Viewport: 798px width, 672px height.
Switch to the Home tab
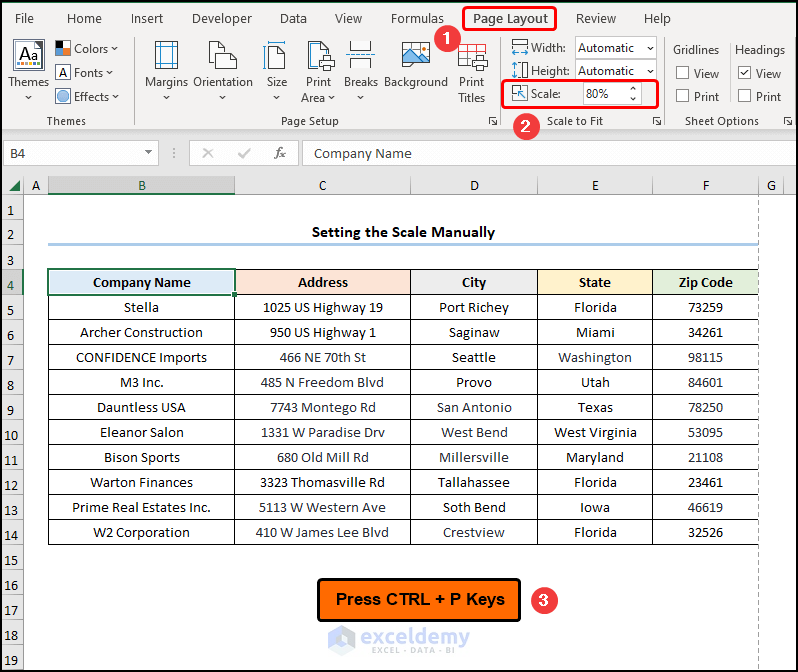84,19
